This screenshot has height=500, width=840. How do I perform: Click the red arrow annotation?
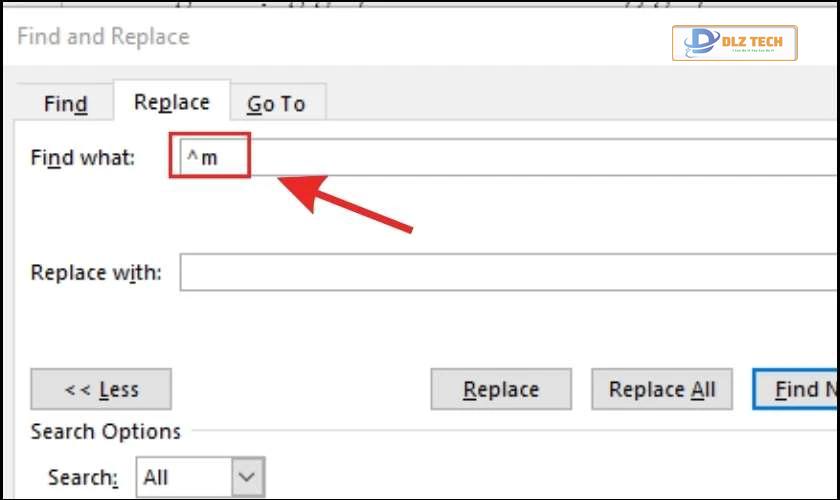click(345, 204)
